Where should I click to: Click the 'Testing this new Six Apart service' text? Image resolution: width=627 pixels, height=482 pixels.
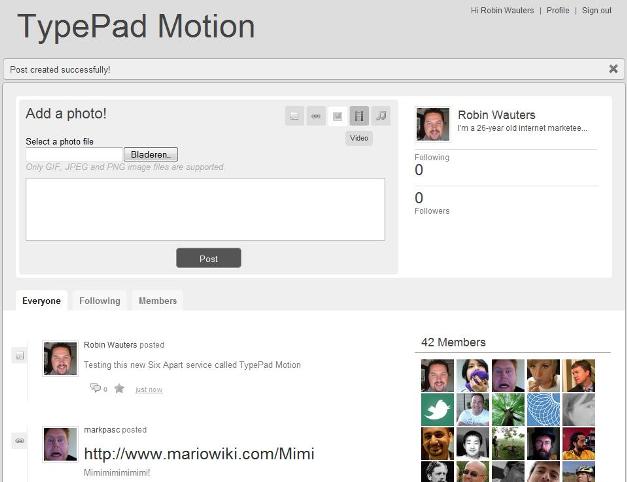(192, 365)
